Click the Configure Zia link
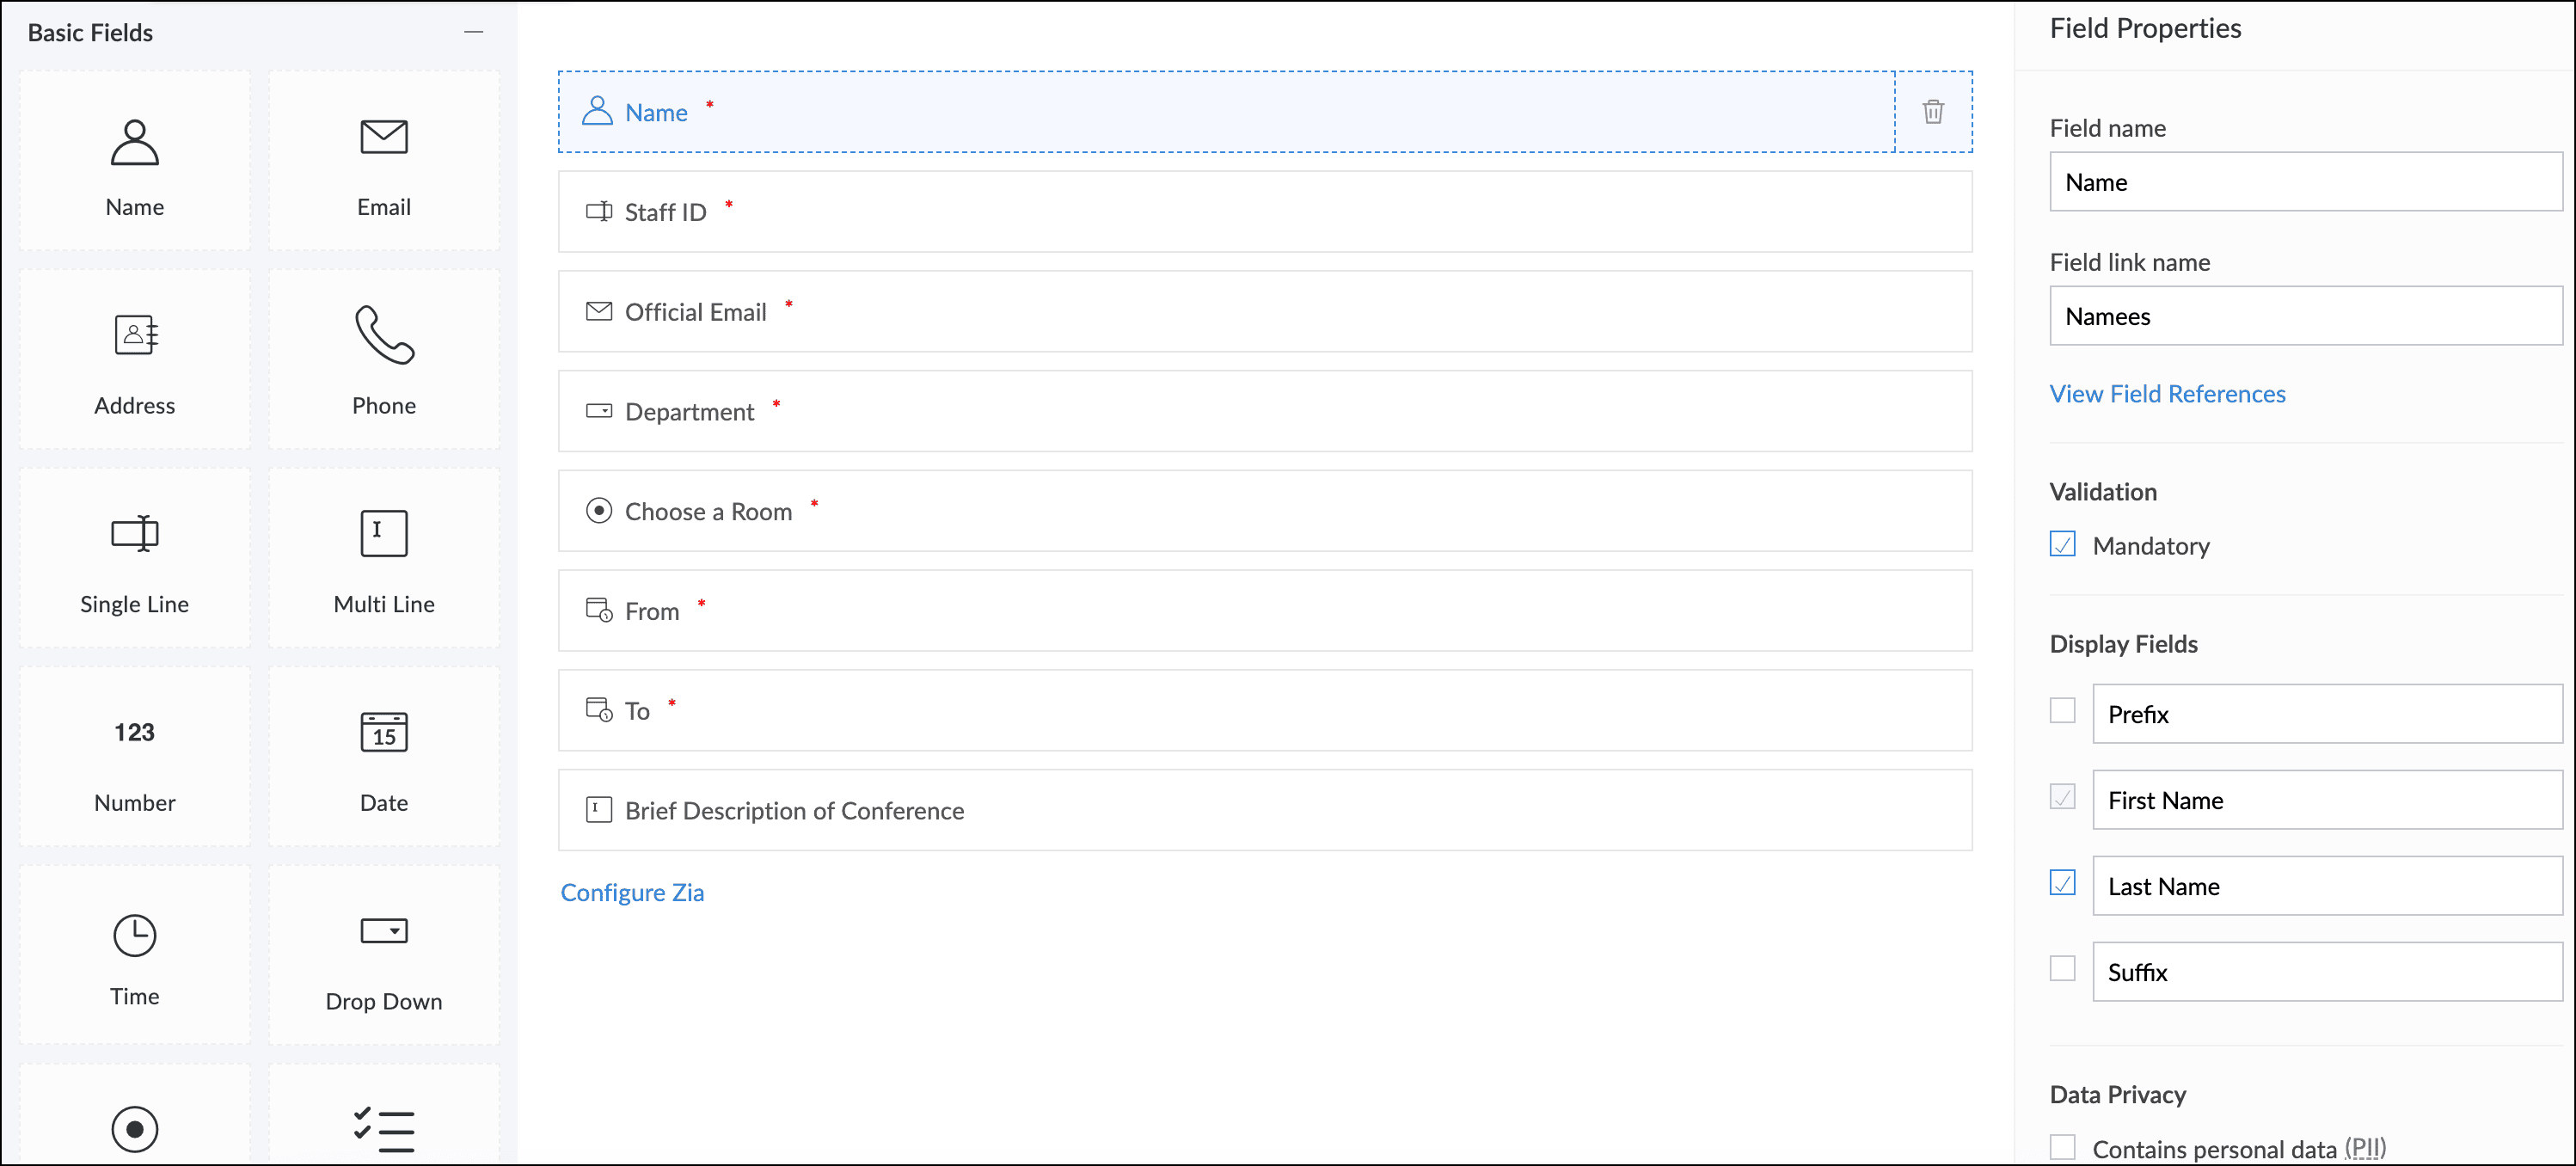The image size is (2576, 1166). (x=632, y=892)
